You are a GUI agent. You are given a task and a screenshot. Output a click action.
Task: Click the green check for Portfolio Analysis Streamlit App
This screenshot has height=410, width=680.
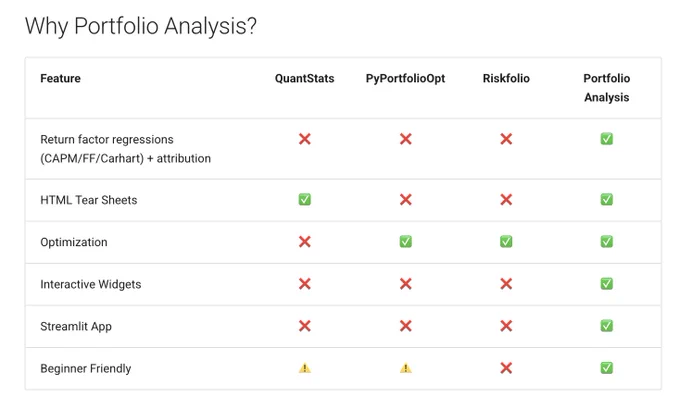pyautogui.click(x=606, y=326)
